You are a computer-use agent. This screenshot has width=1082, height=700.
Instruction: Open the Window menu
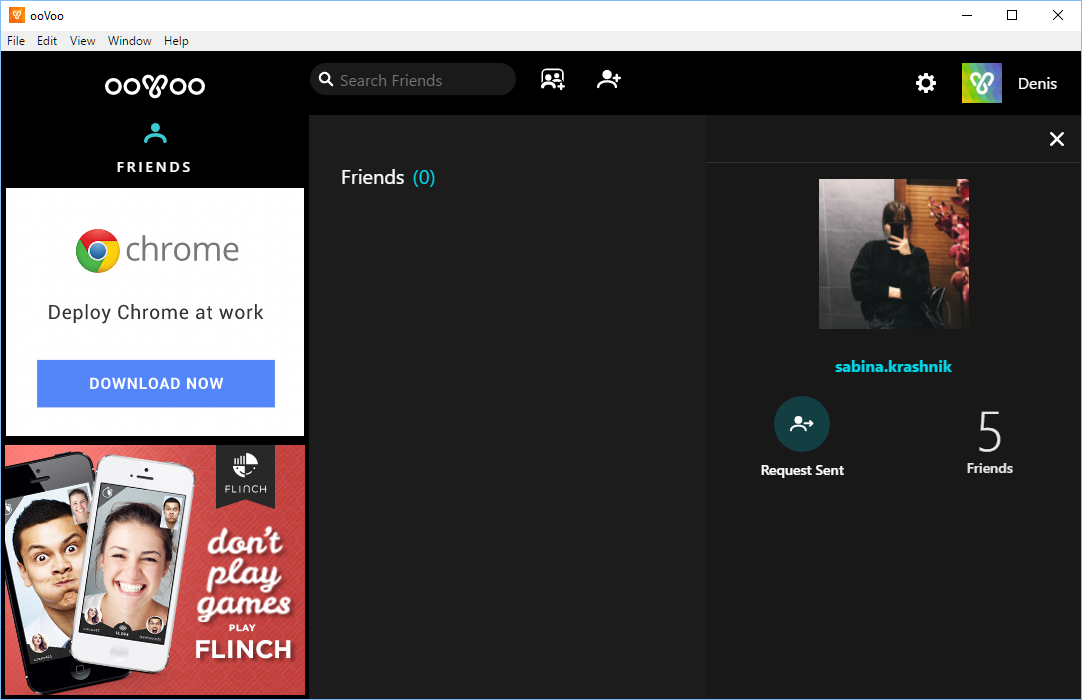point(130,41)
